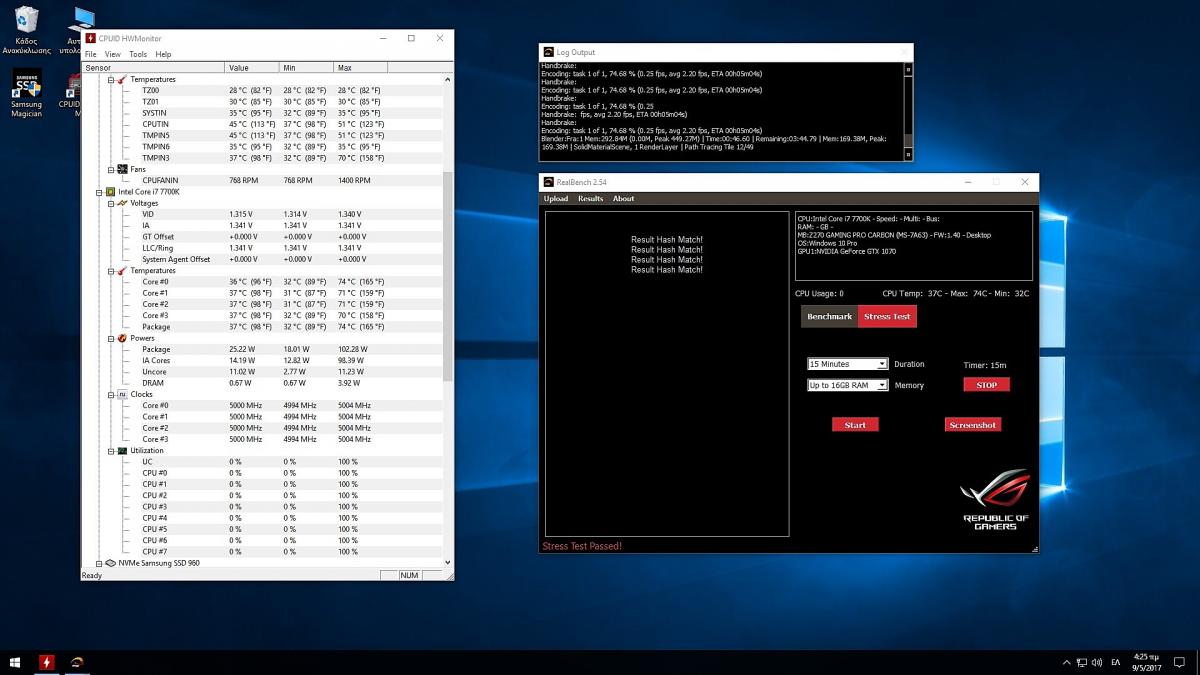Click the keyboard language indicator in tray
The height and width of the screenshot is (675, 1200).
point(1116,662)
